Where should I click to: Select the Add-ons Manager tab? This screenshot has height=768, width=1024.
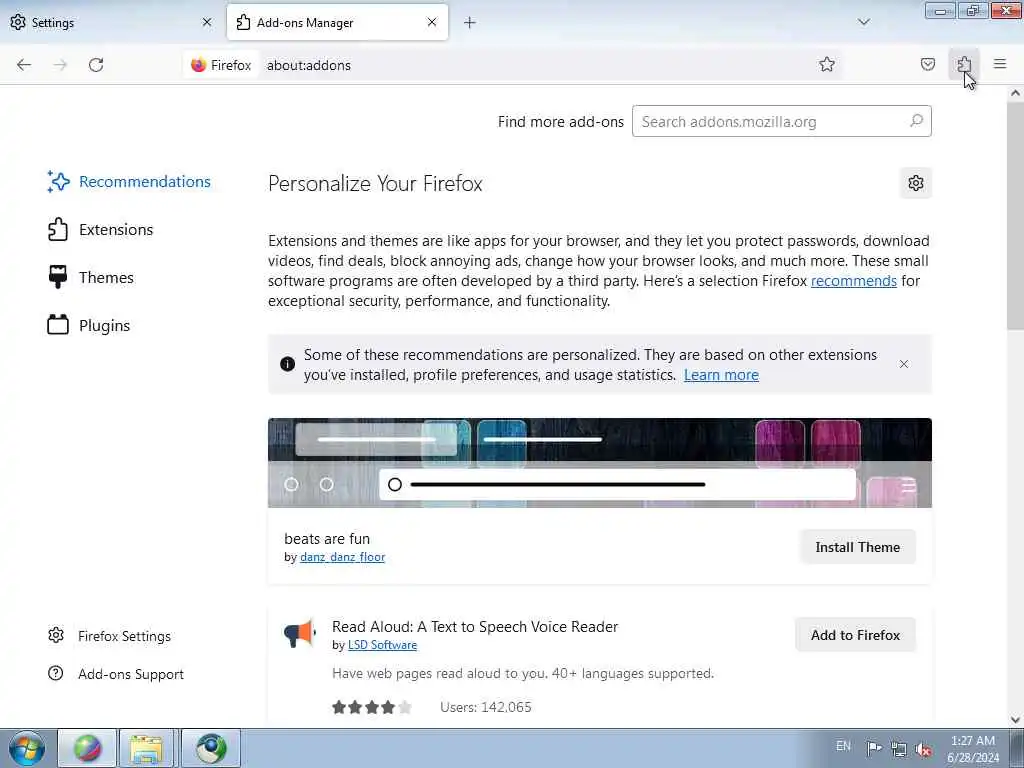pos(337,22)
